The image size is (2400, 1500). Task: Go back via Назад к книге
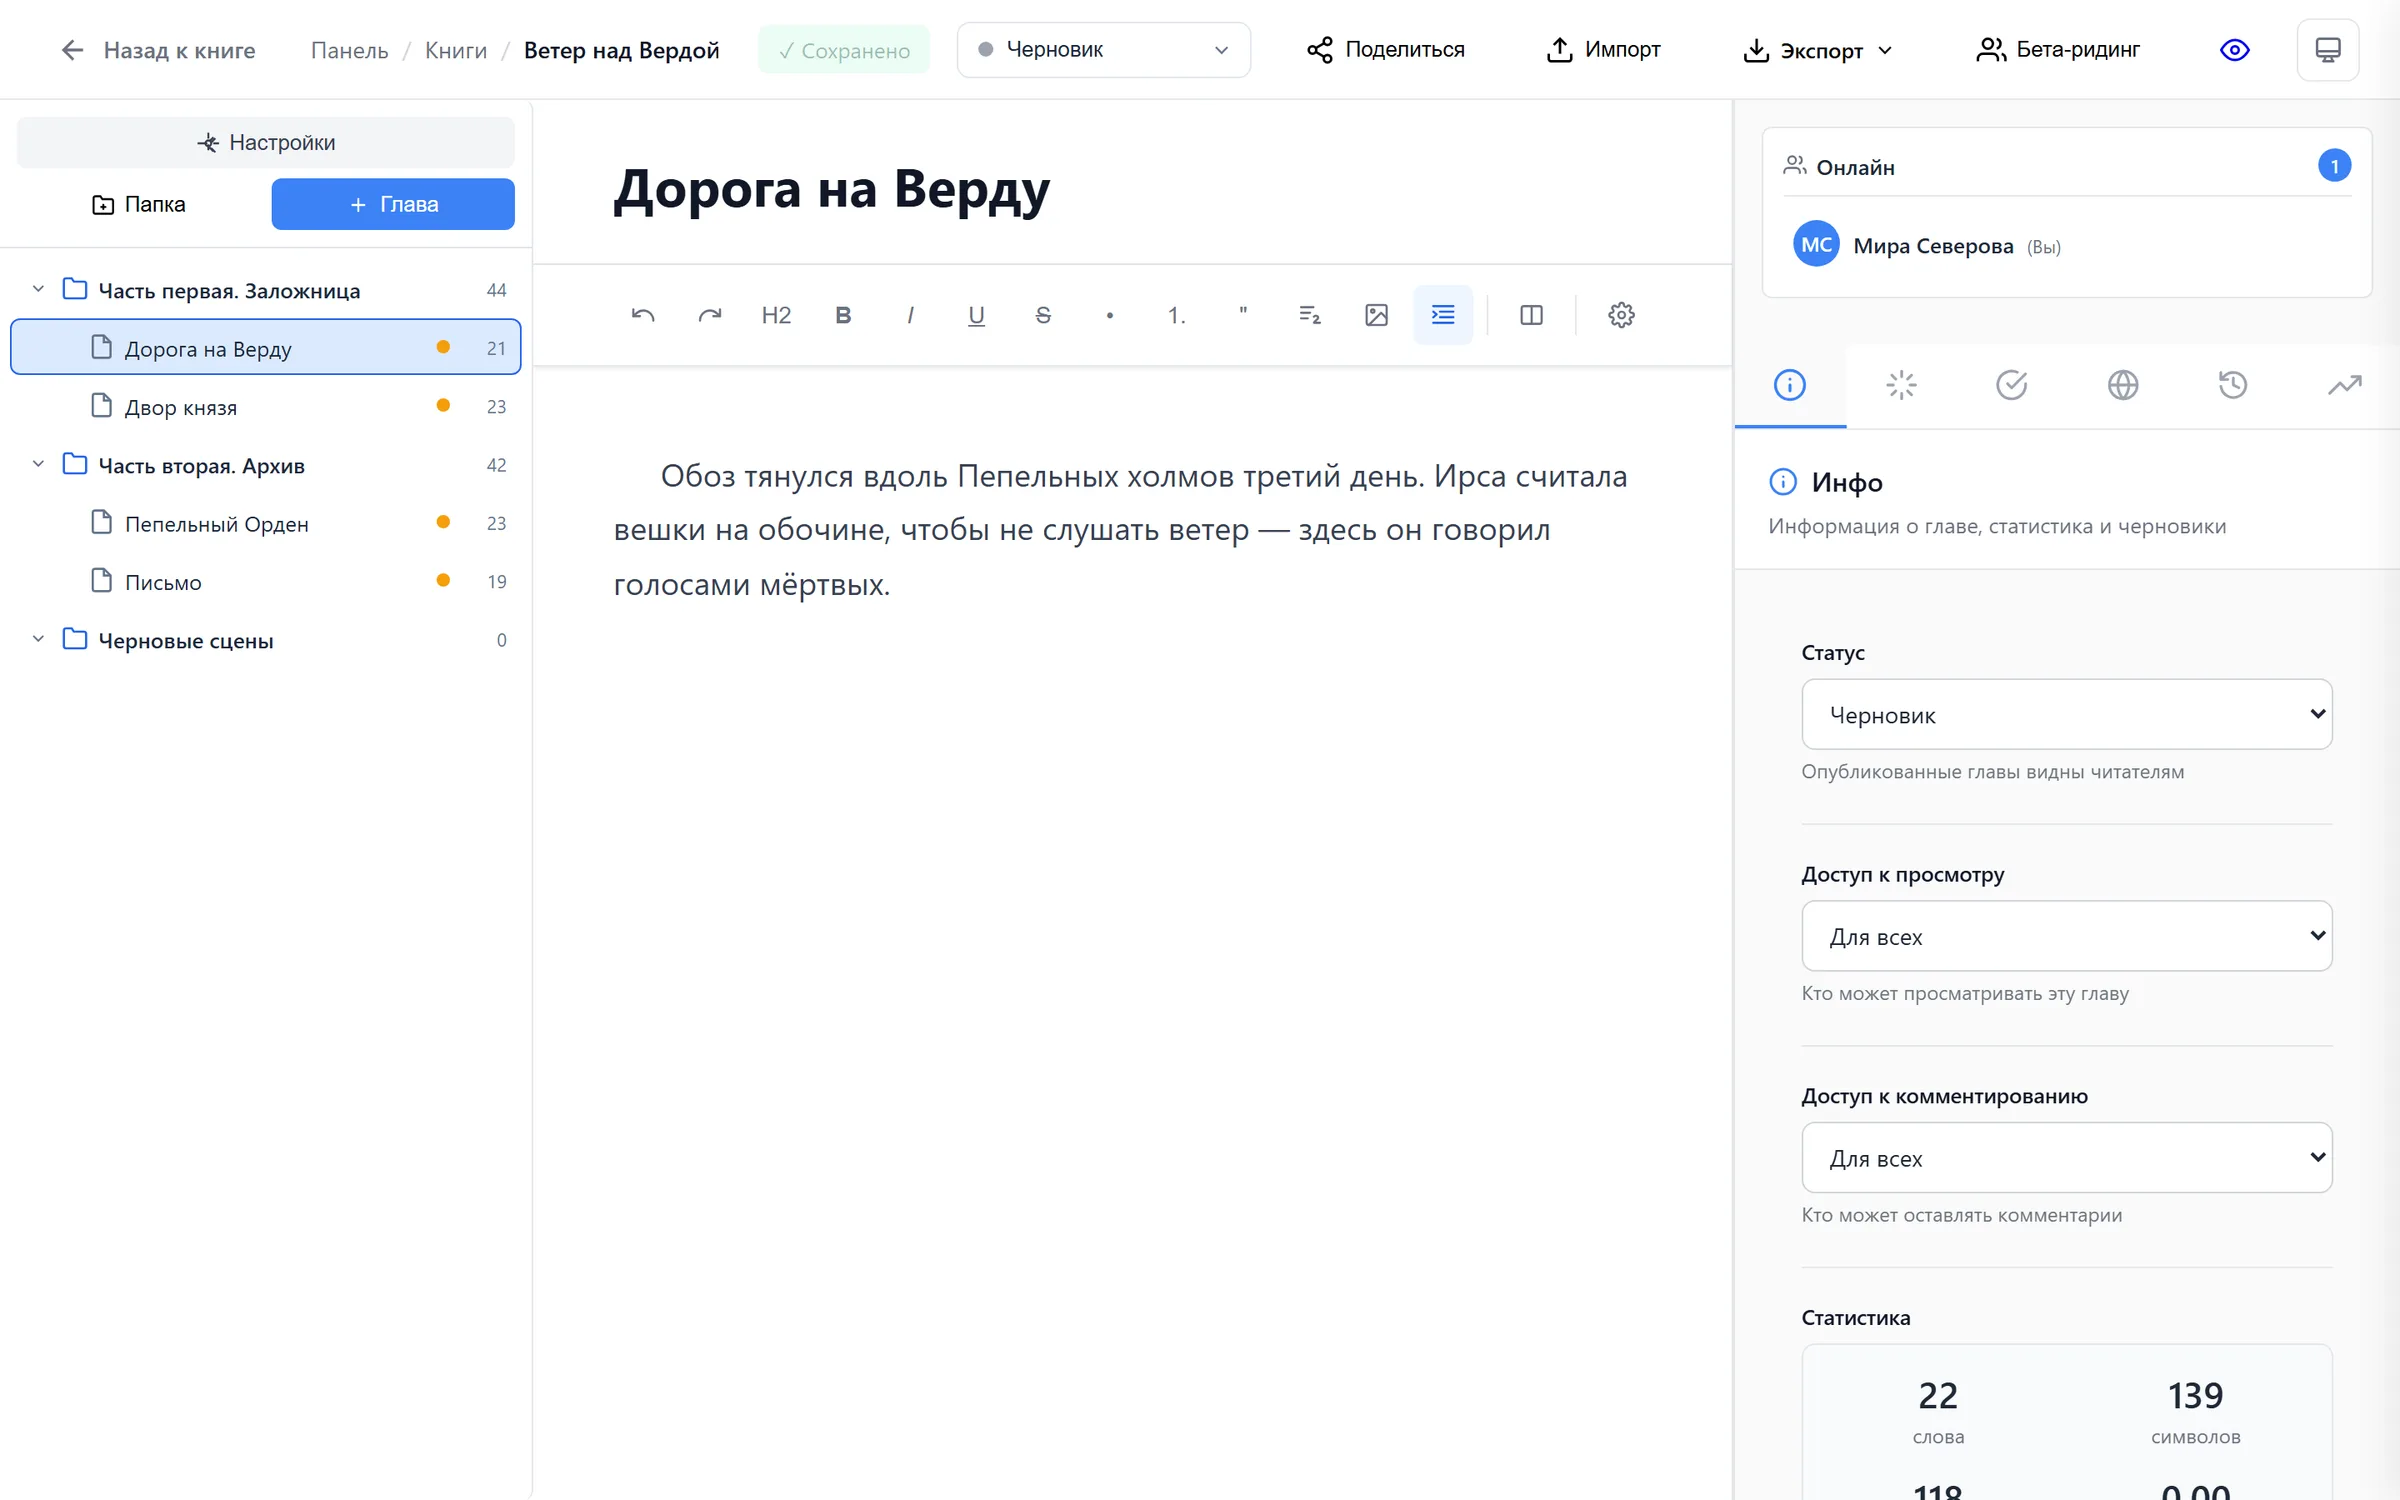pyautogui.click(x=158, y=50)
